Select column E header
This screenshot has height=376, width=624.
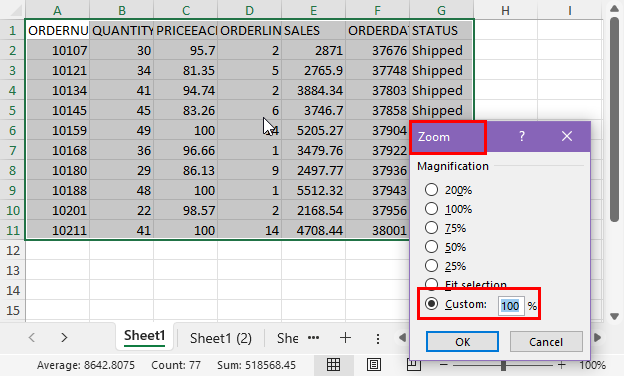[x=314, y=10]
